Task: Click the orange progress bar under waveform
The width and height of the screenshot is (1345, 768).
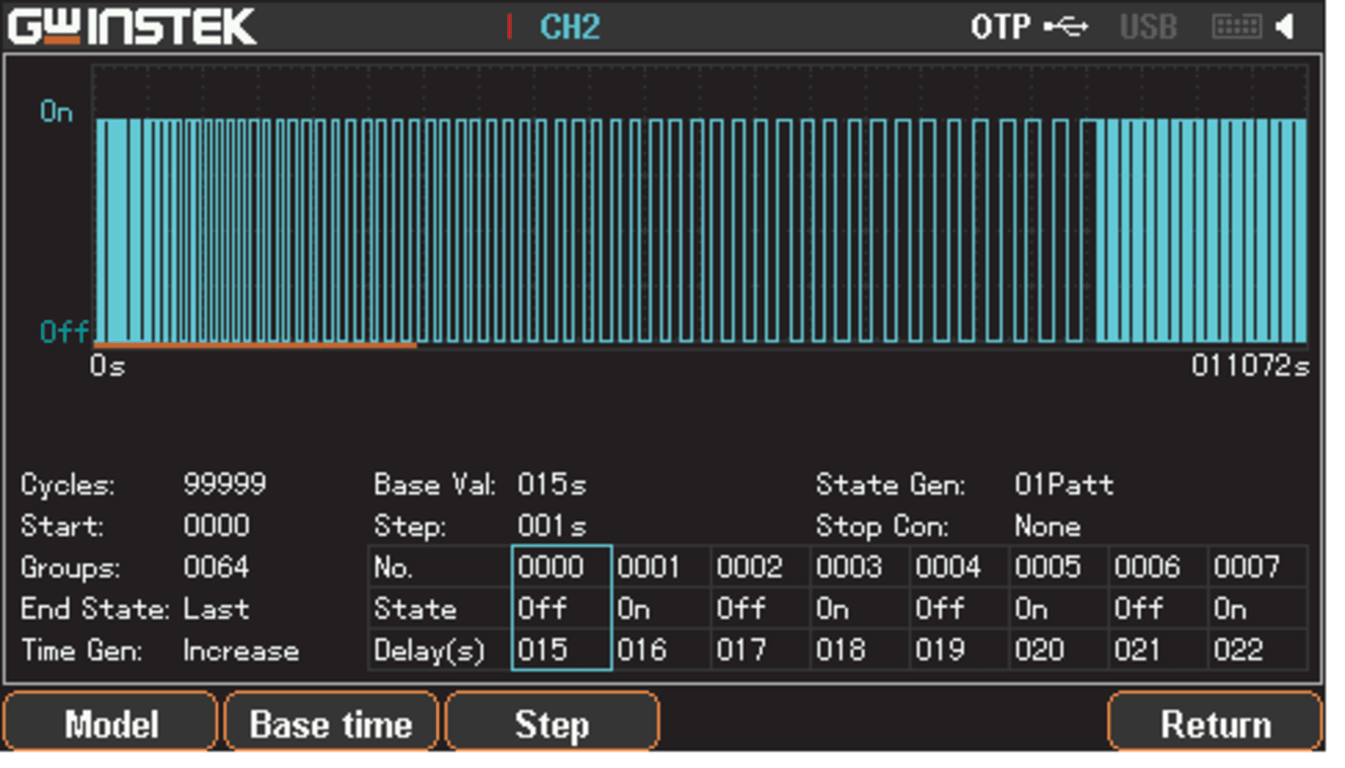Action: click(x=255, y=346)
